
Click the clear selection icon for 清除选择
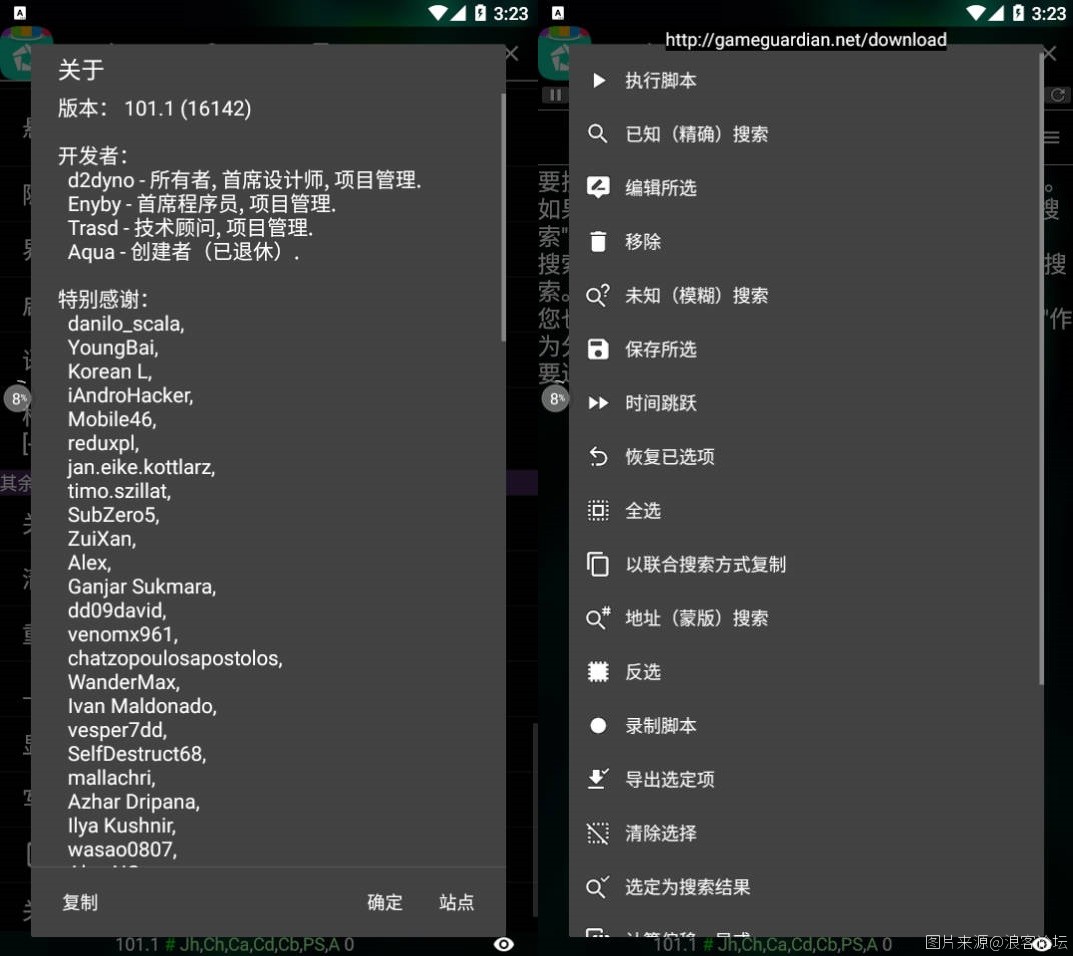[x=598, y=833]
